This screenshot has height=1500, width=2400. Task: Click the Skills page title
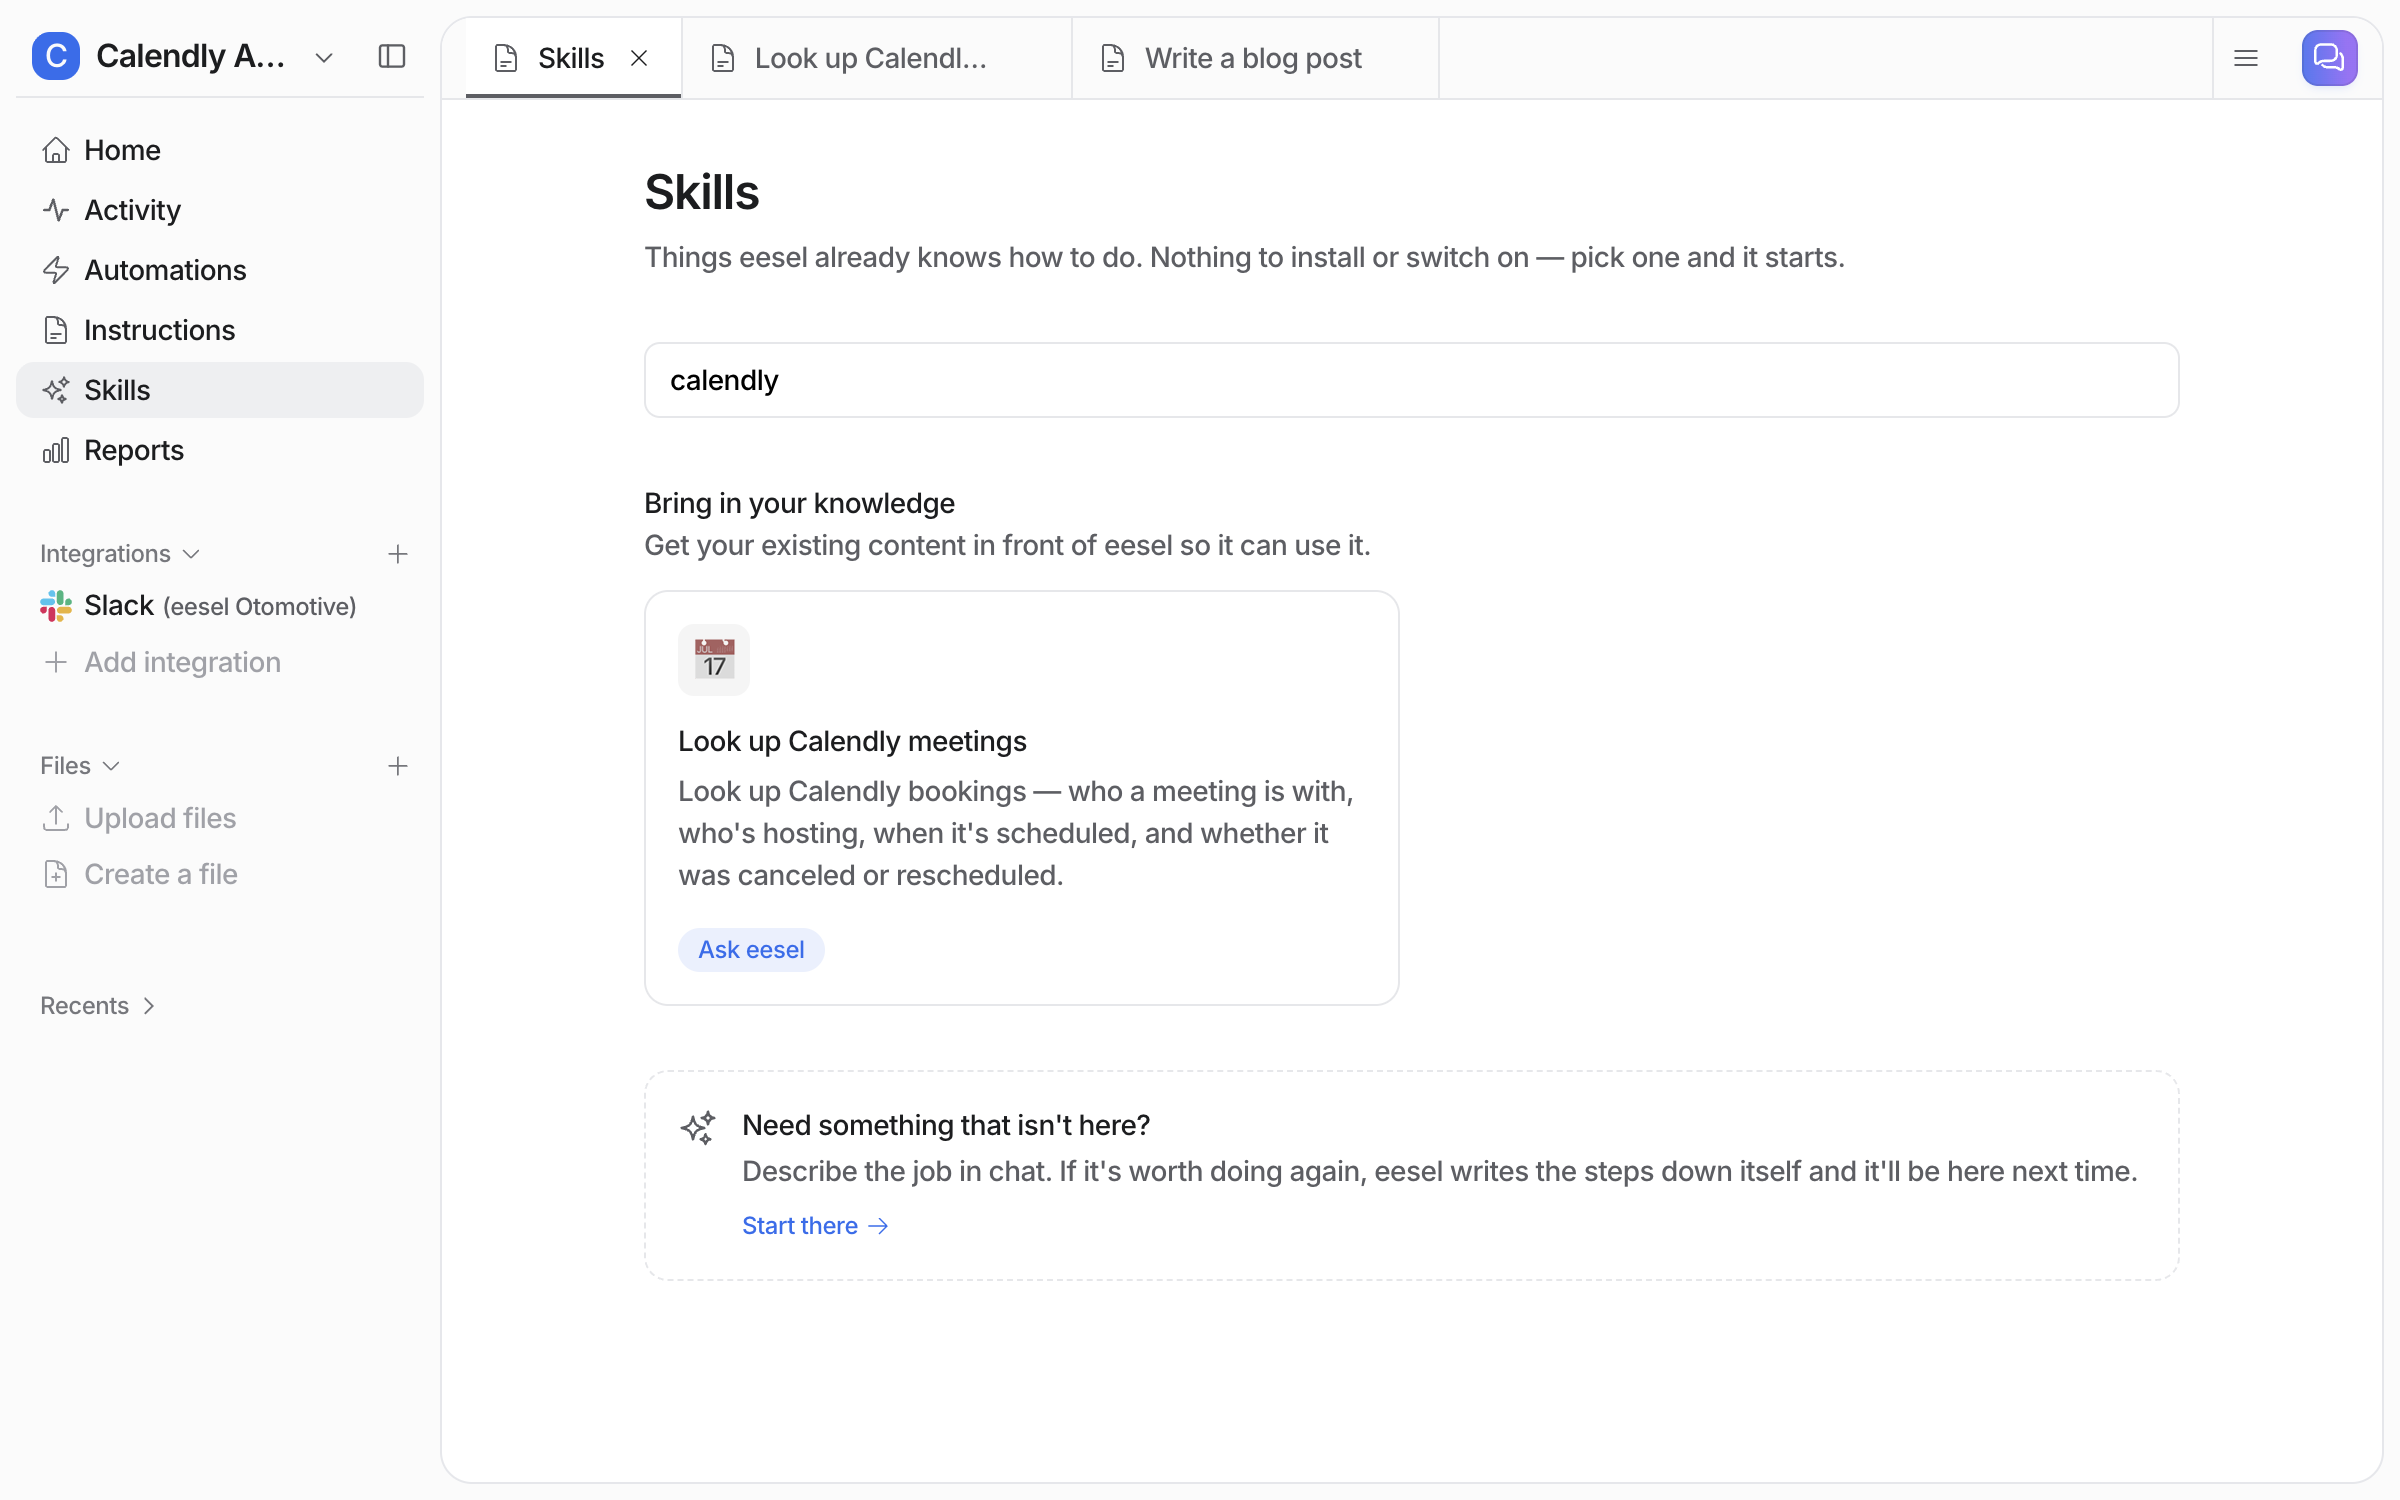click(702, 192)
